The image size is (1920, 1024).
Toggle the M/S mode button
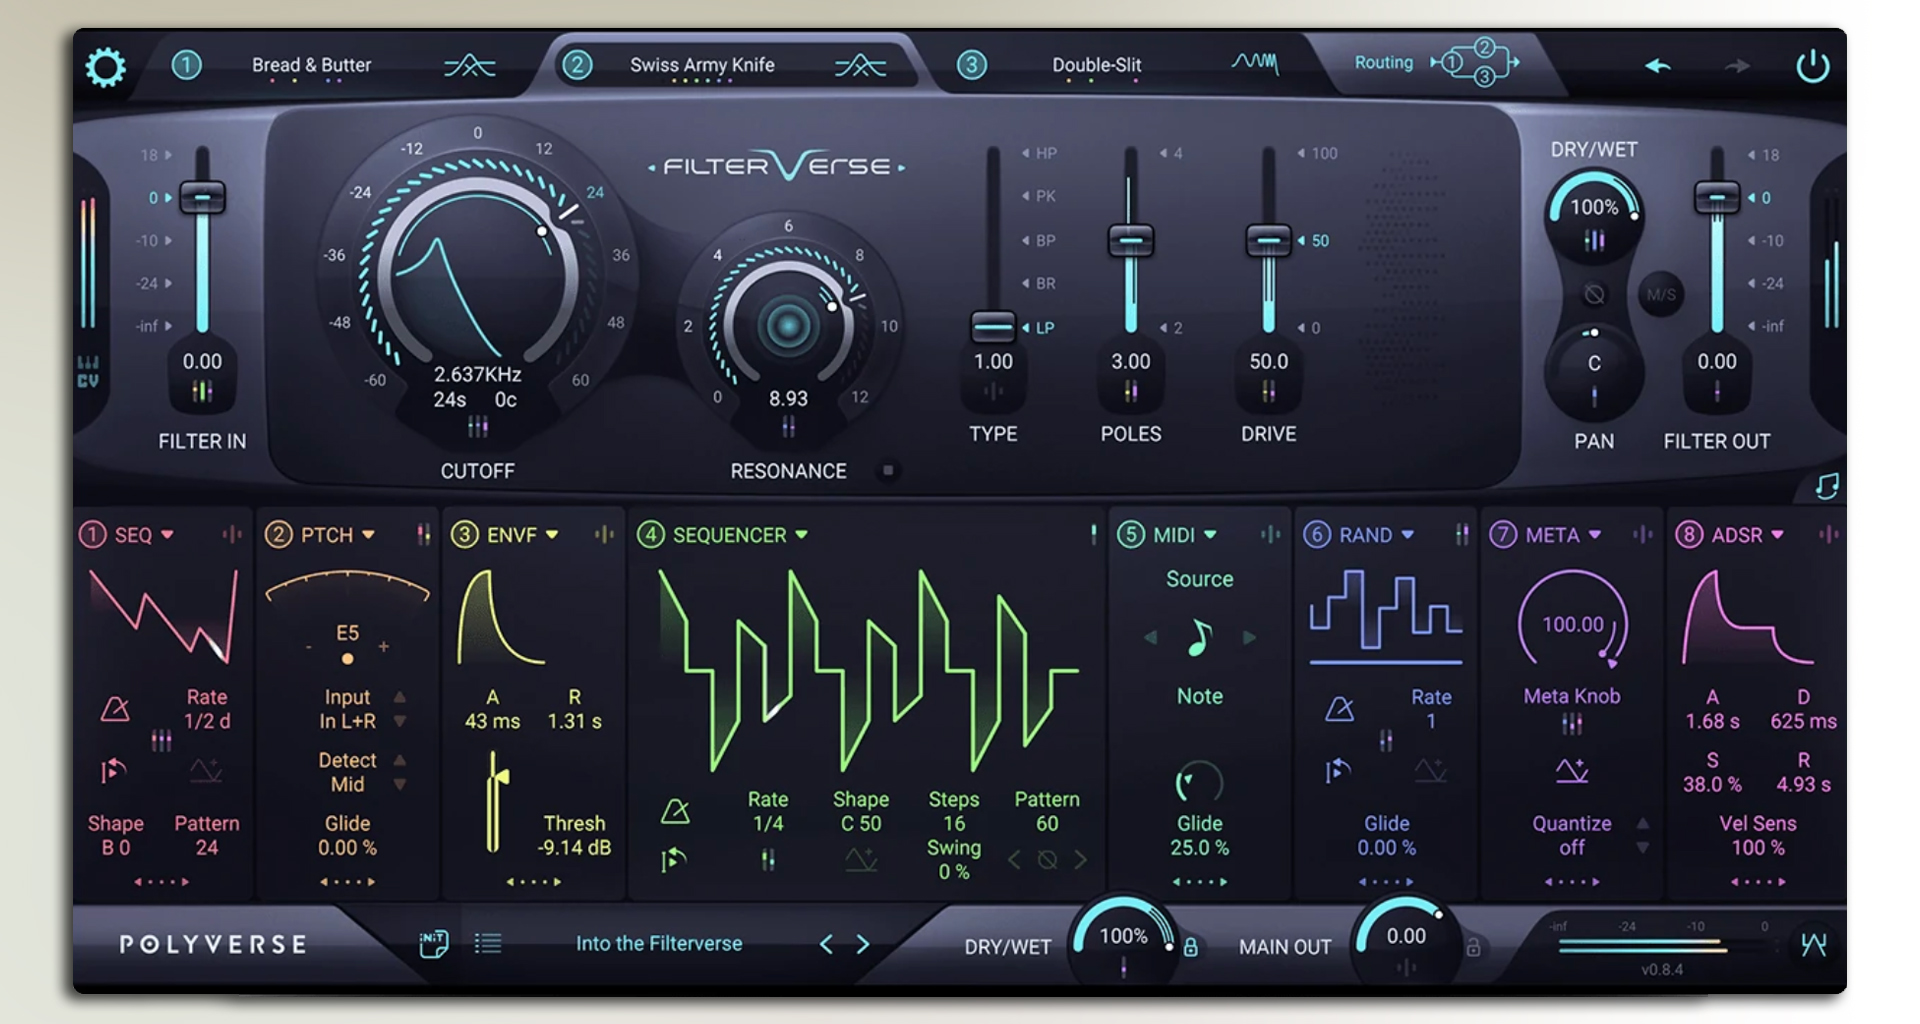pos(1661,295)
